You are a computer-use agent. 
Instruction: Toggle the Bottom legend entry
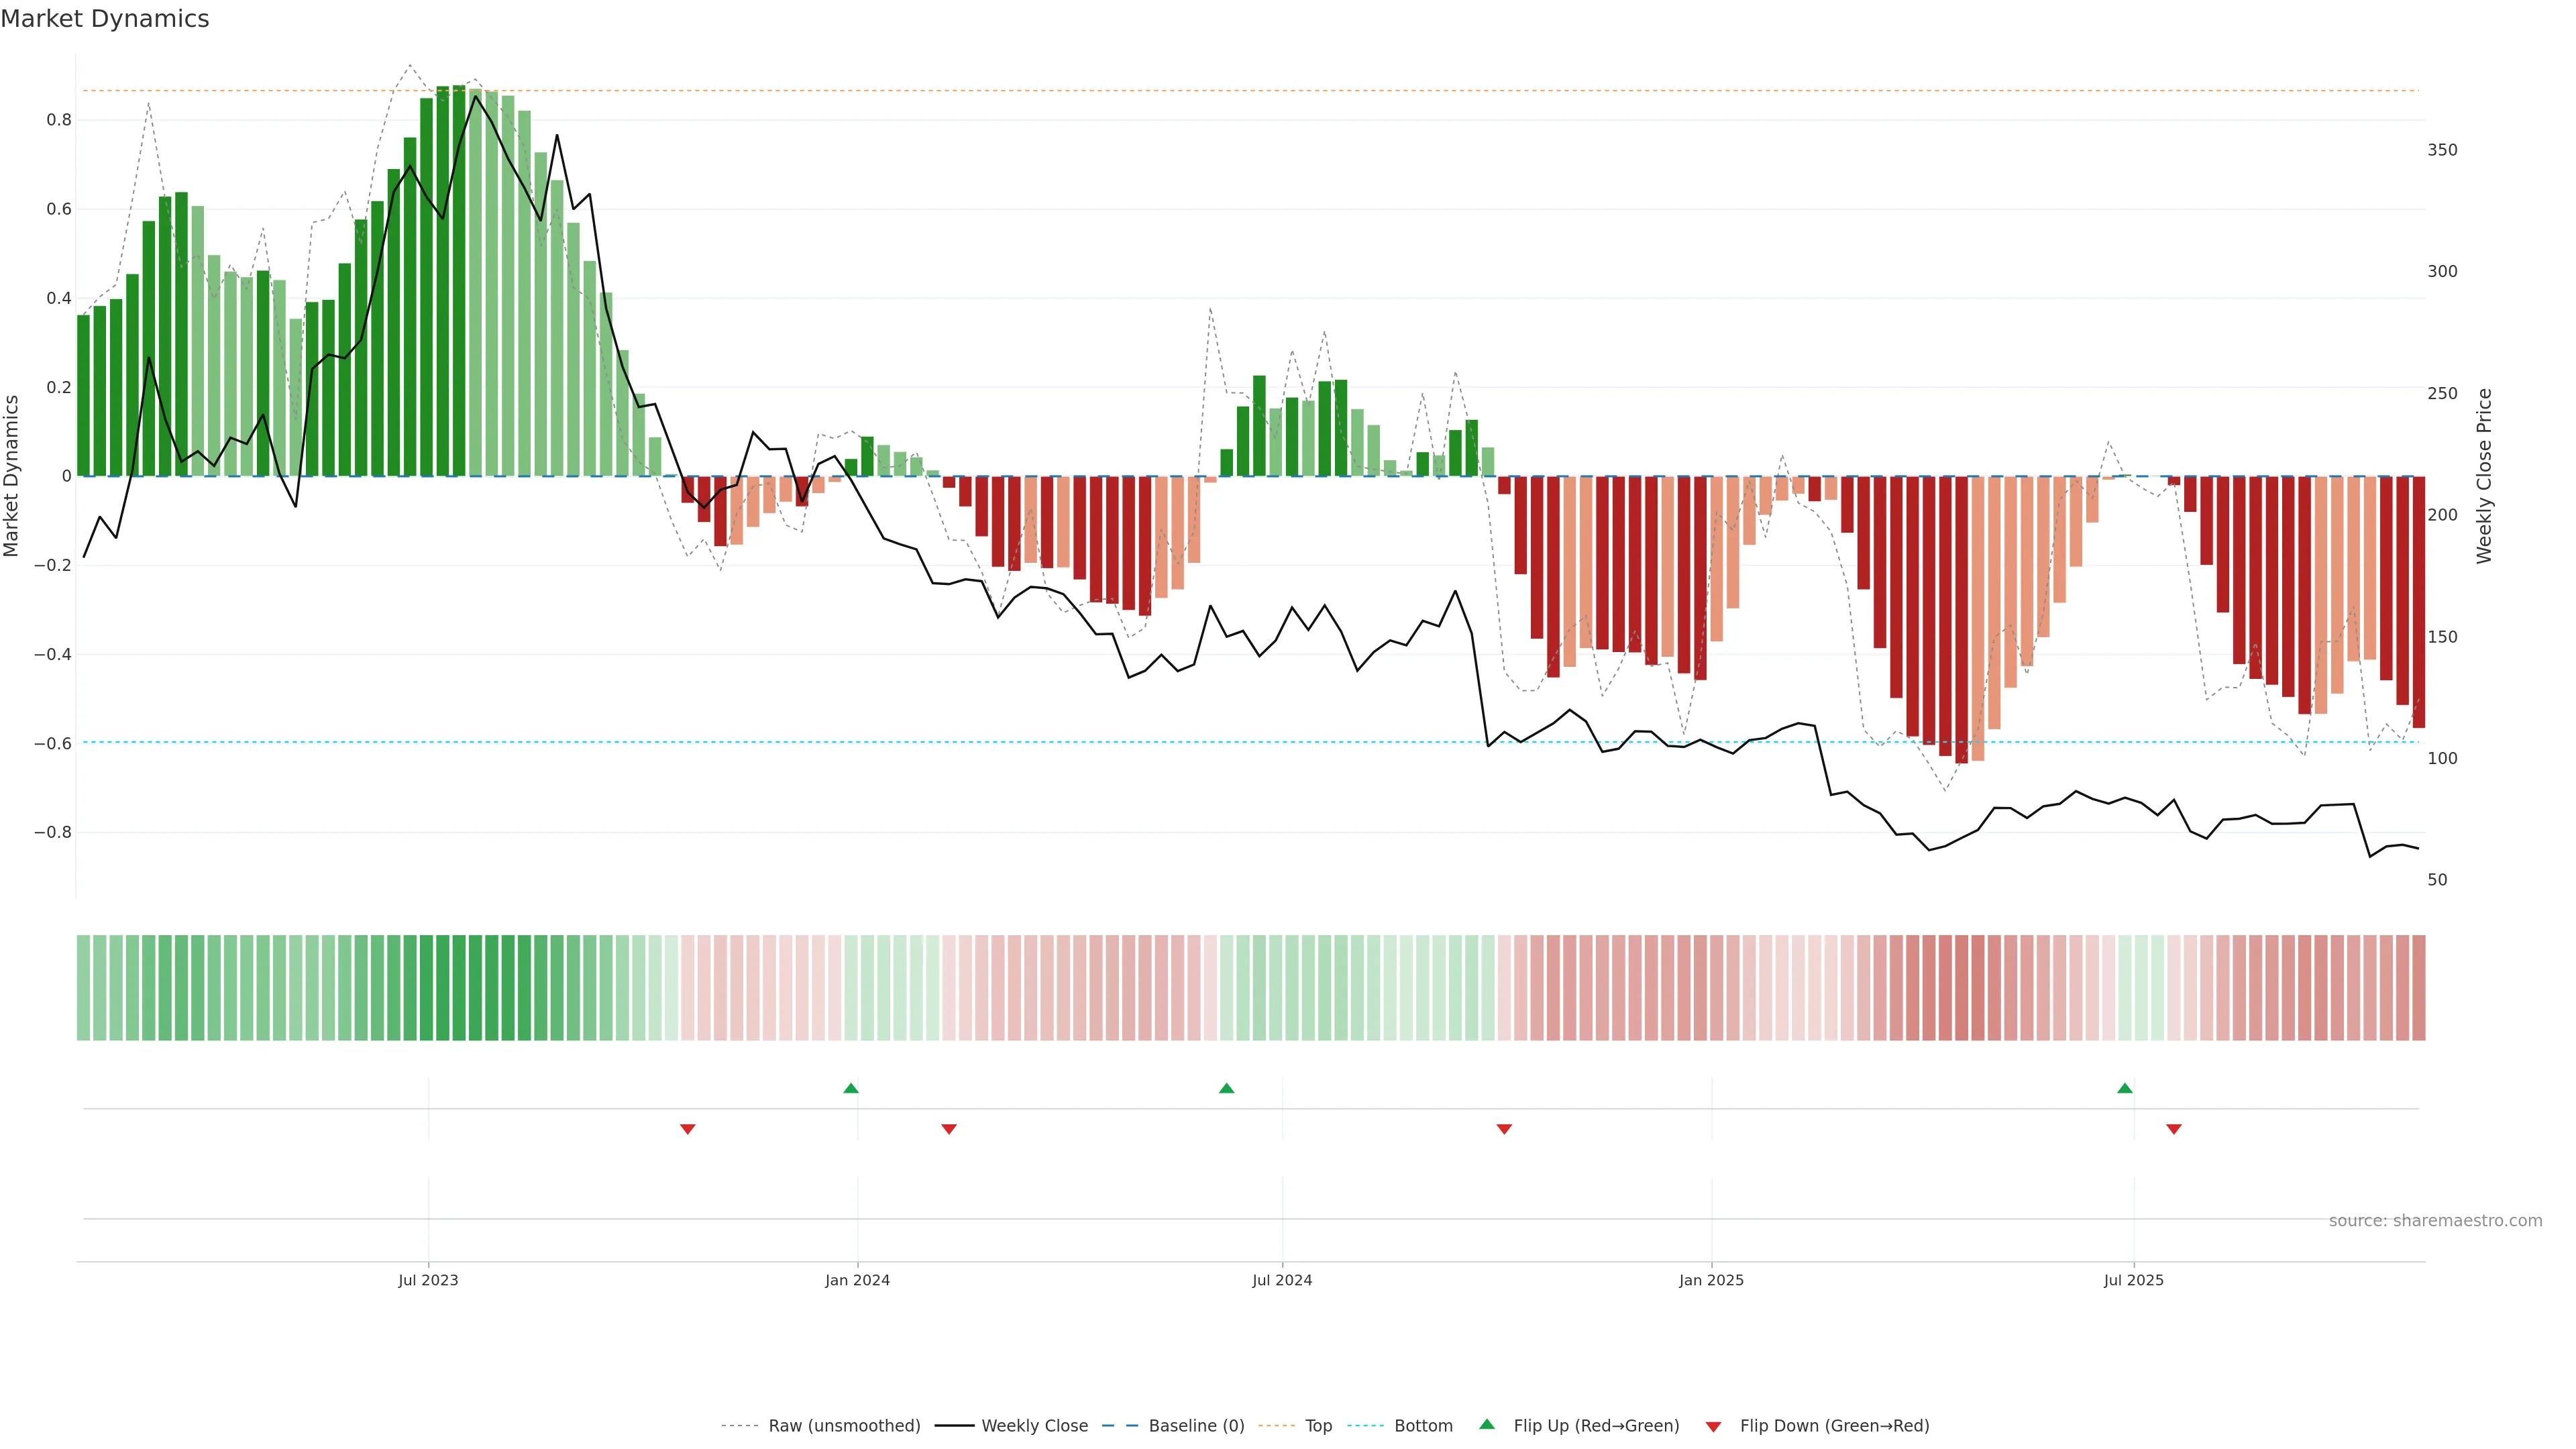tap(1423, 1426)
